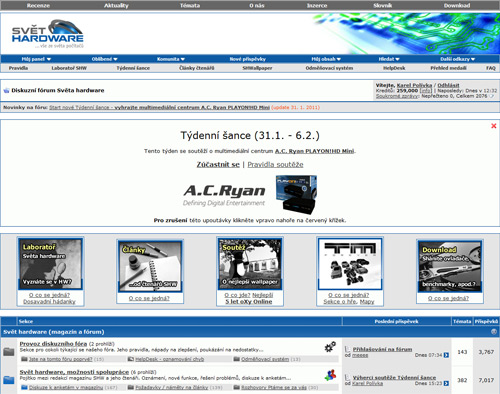
Task: Open Slovník in the top menu
Action: [383, 5]
